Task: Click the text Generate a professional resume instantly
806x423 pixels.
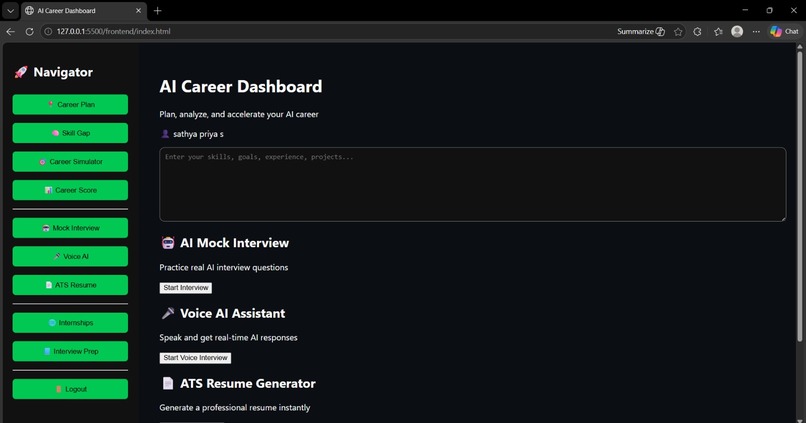Action: coord(235,408)
